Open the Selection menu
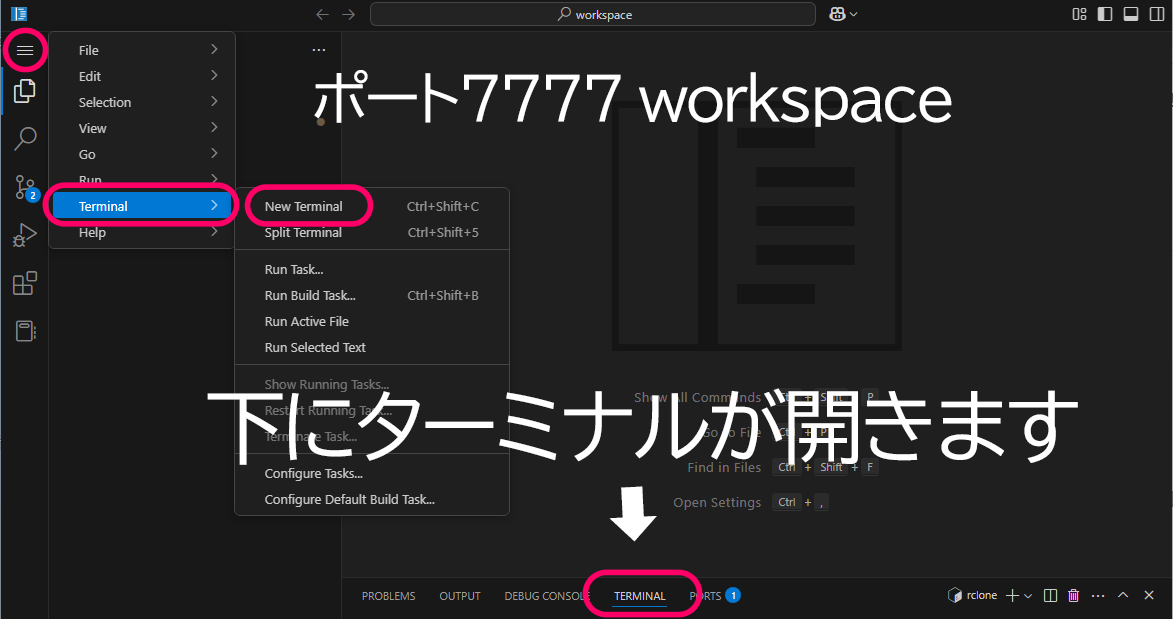The height and width of the screenshot is (619, 1173). 141,103
